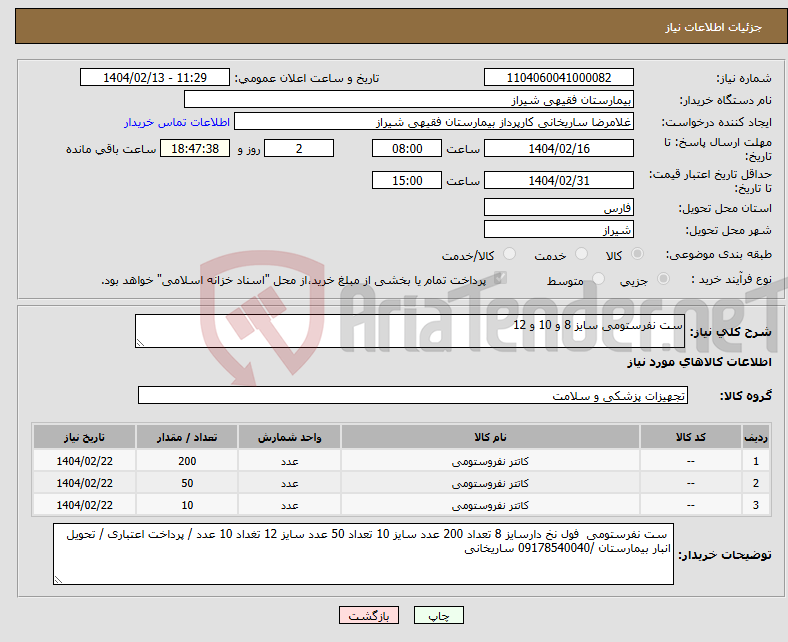Image resolution: width=788 pixels, height=642 pixels.
Task: Click the date 1404/02/22 in row 1
Action: tap(84, 461)
